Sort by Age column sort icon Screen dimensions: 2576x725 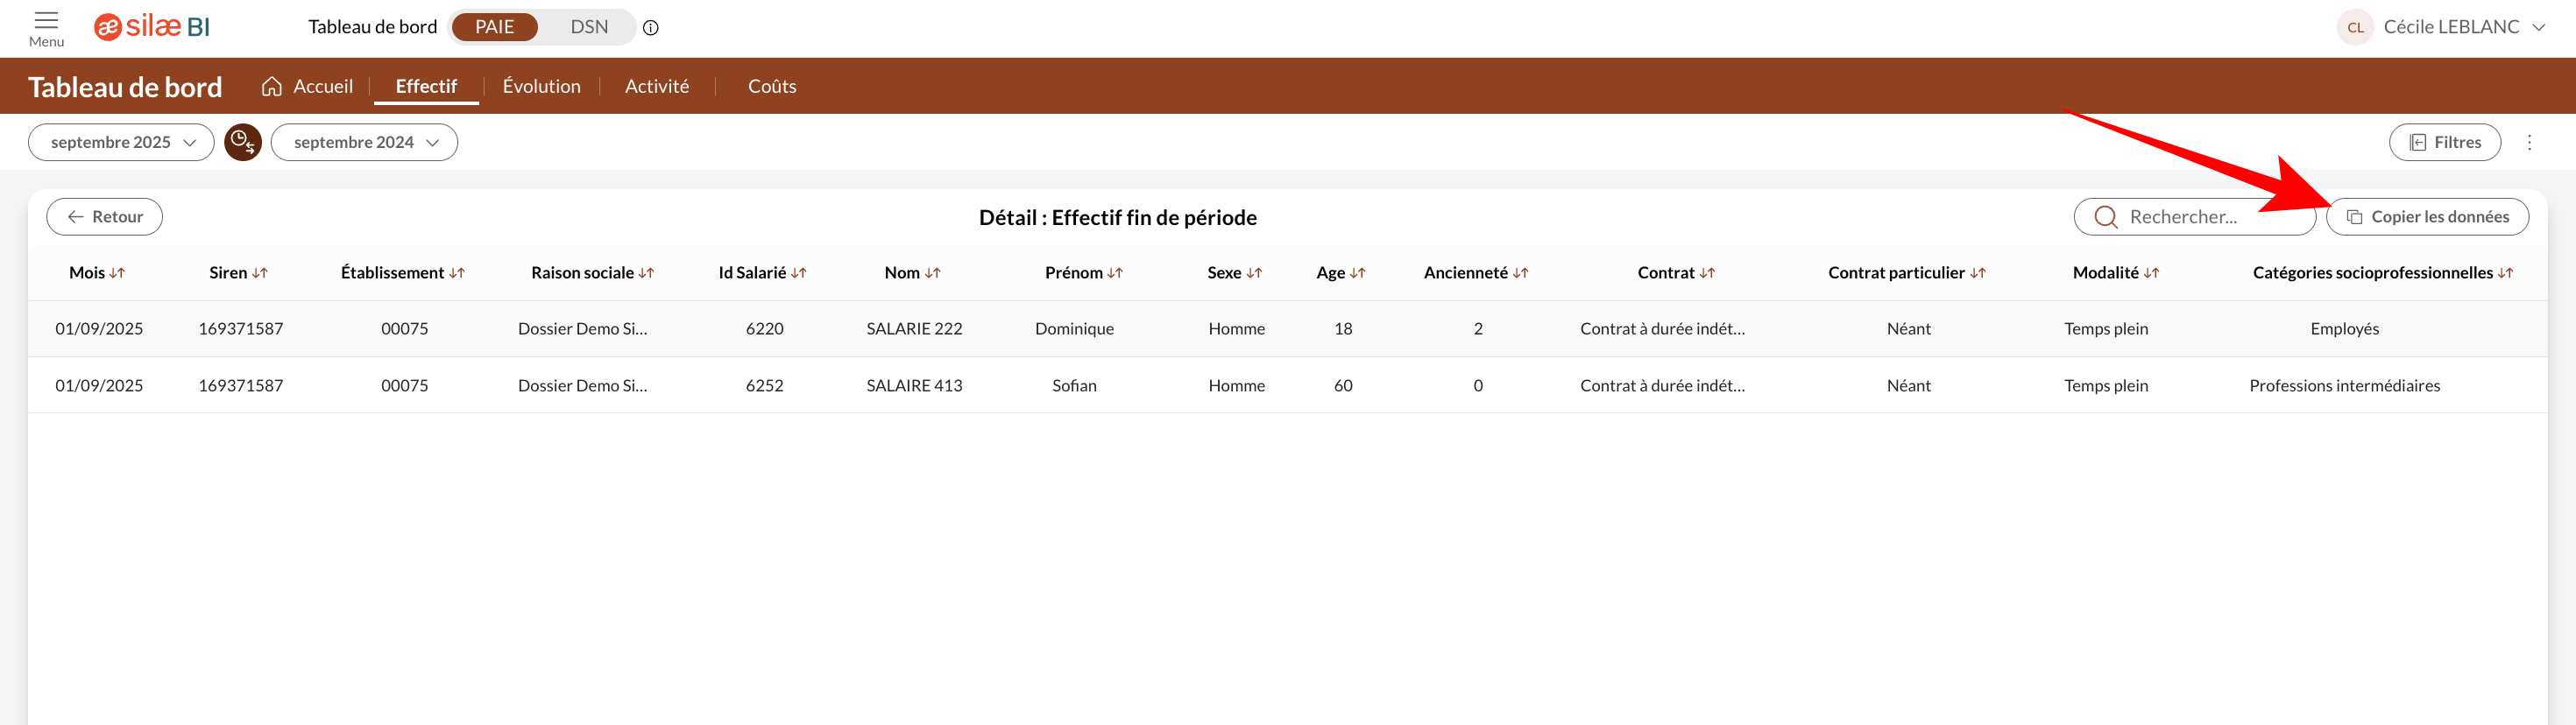click(1357, 273)
